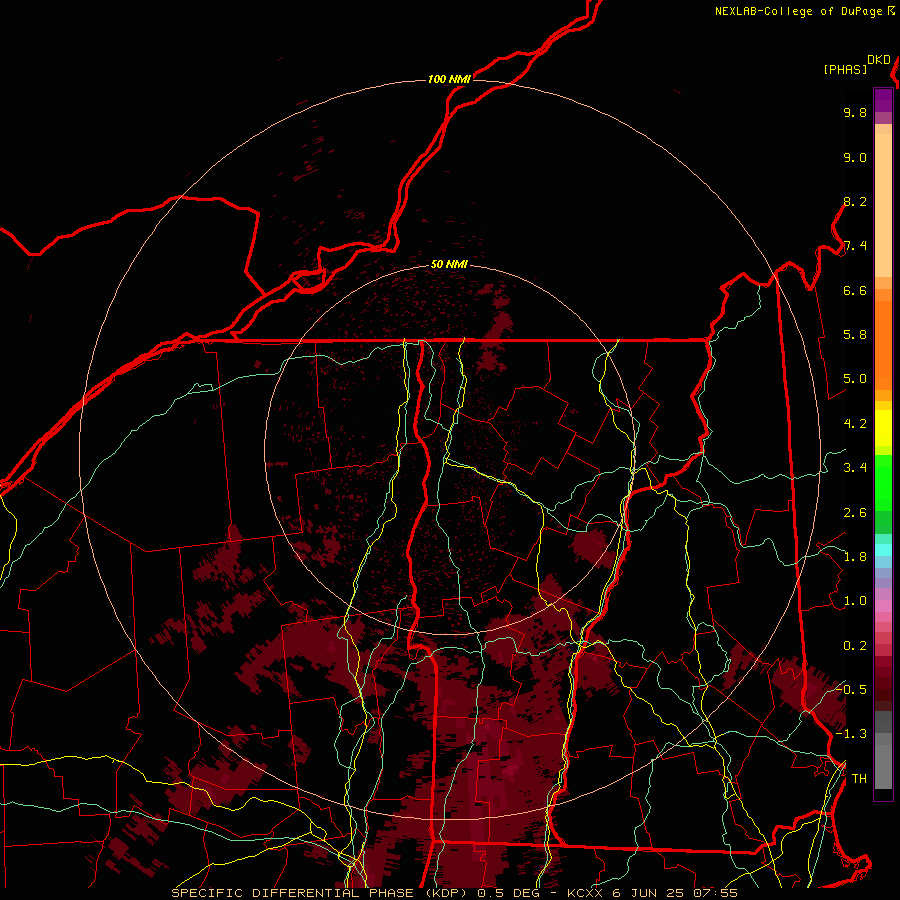Click the 7.4 value on color scale

coord(855,246)
